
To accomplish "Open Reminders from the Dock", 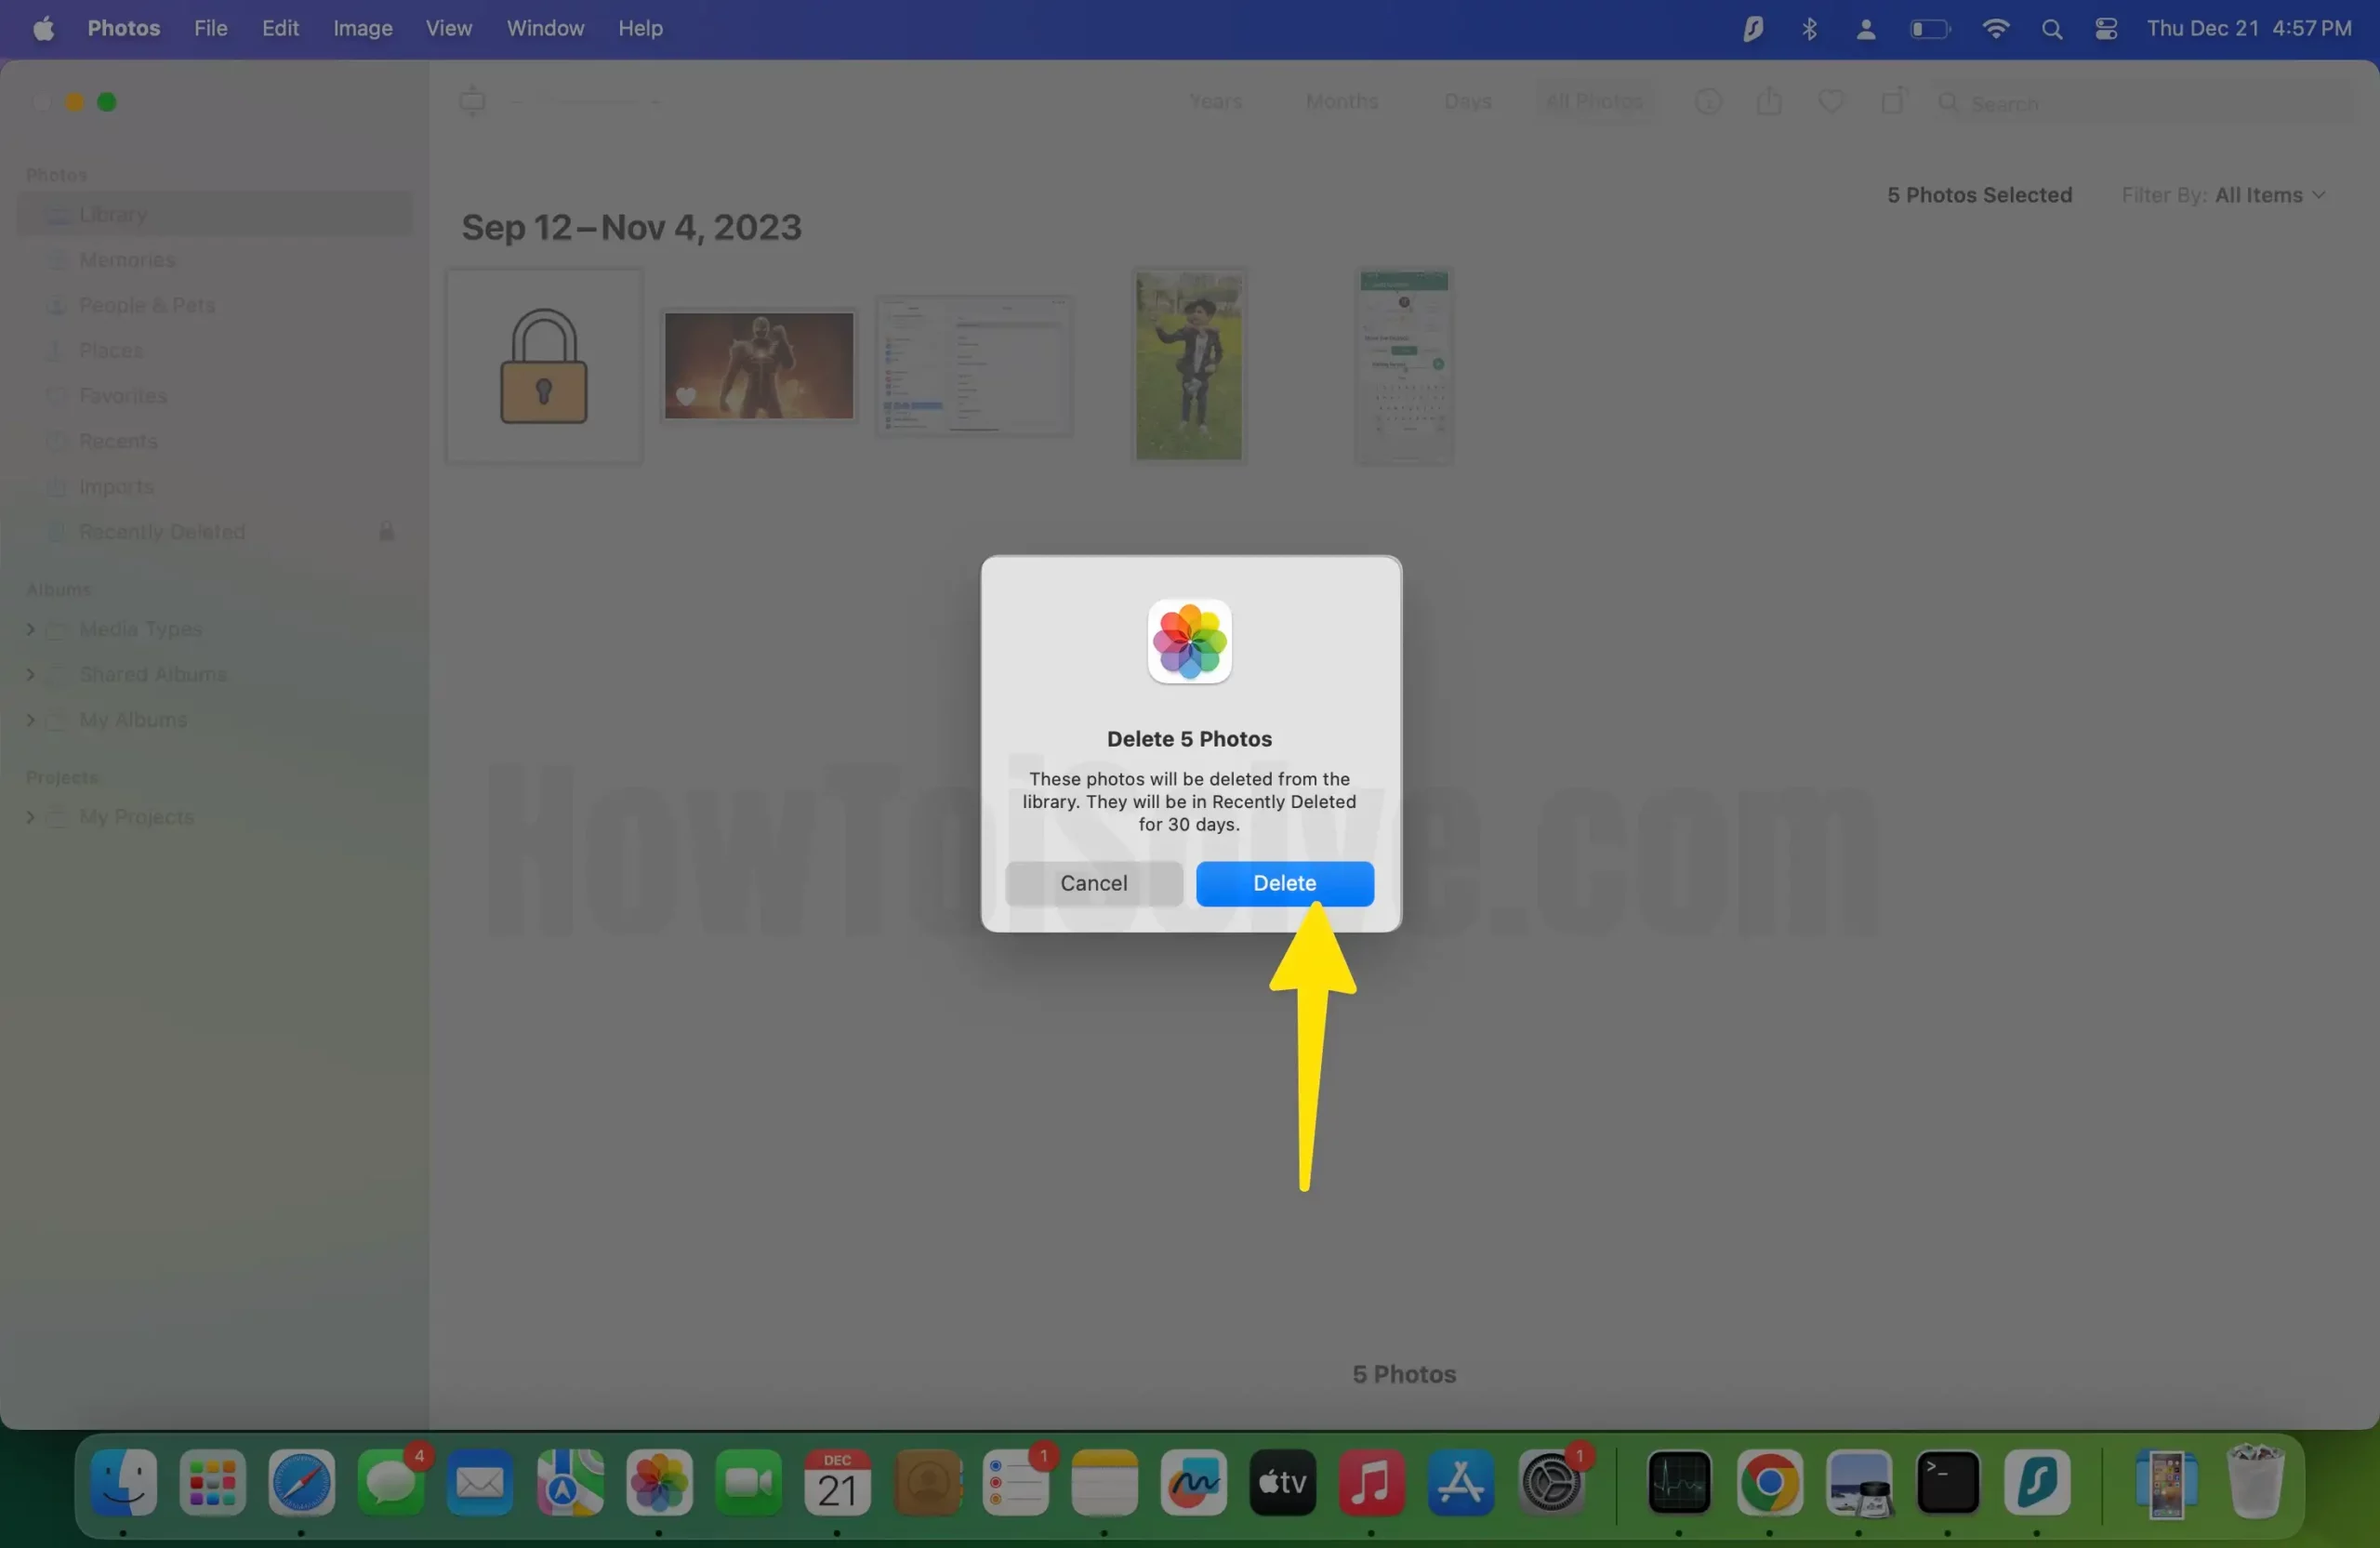I will [1015, 1481].
